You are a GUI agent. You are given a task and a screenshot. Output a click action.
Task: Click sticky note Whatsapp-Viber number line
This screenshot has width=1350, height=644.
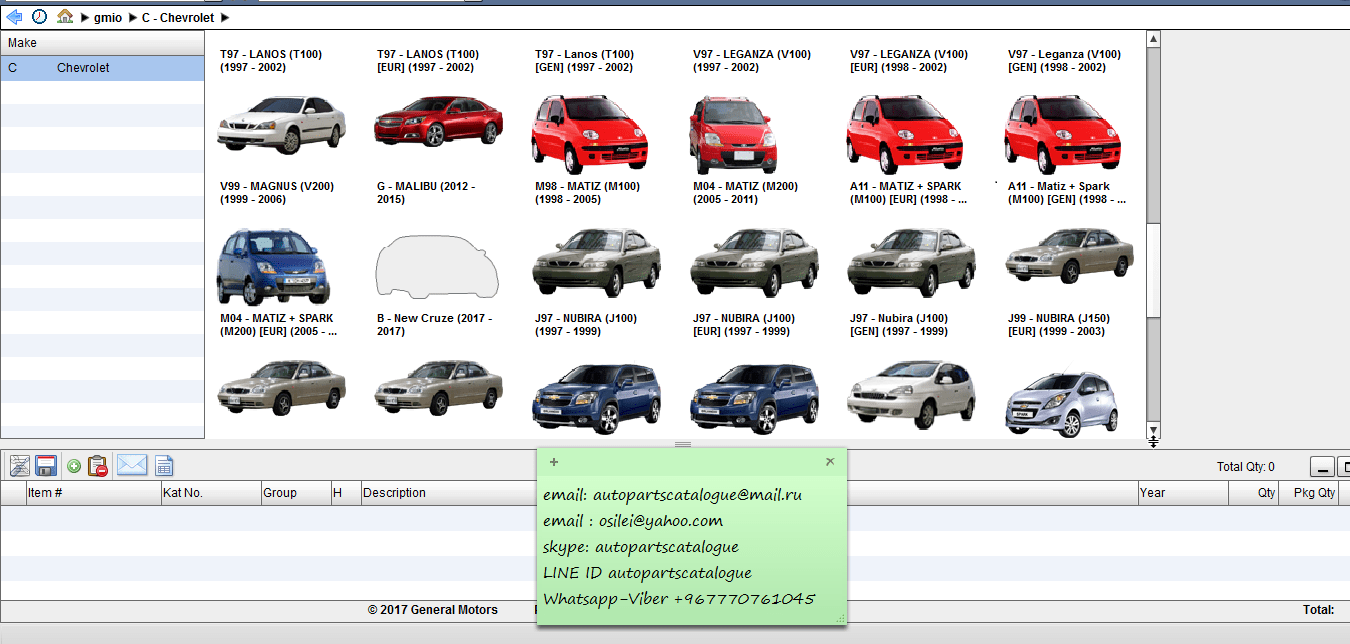679,599
